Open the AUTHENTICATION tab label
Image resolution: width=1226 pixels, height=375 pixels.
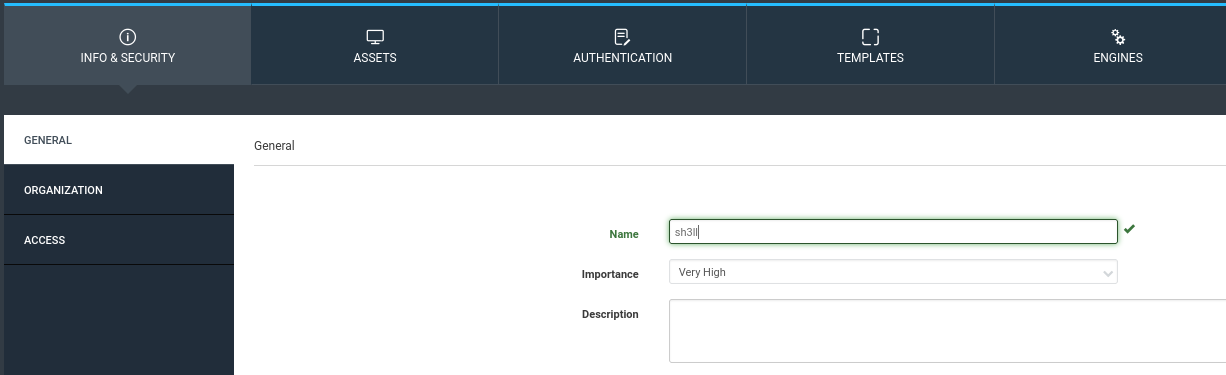(x=622, y=58)
